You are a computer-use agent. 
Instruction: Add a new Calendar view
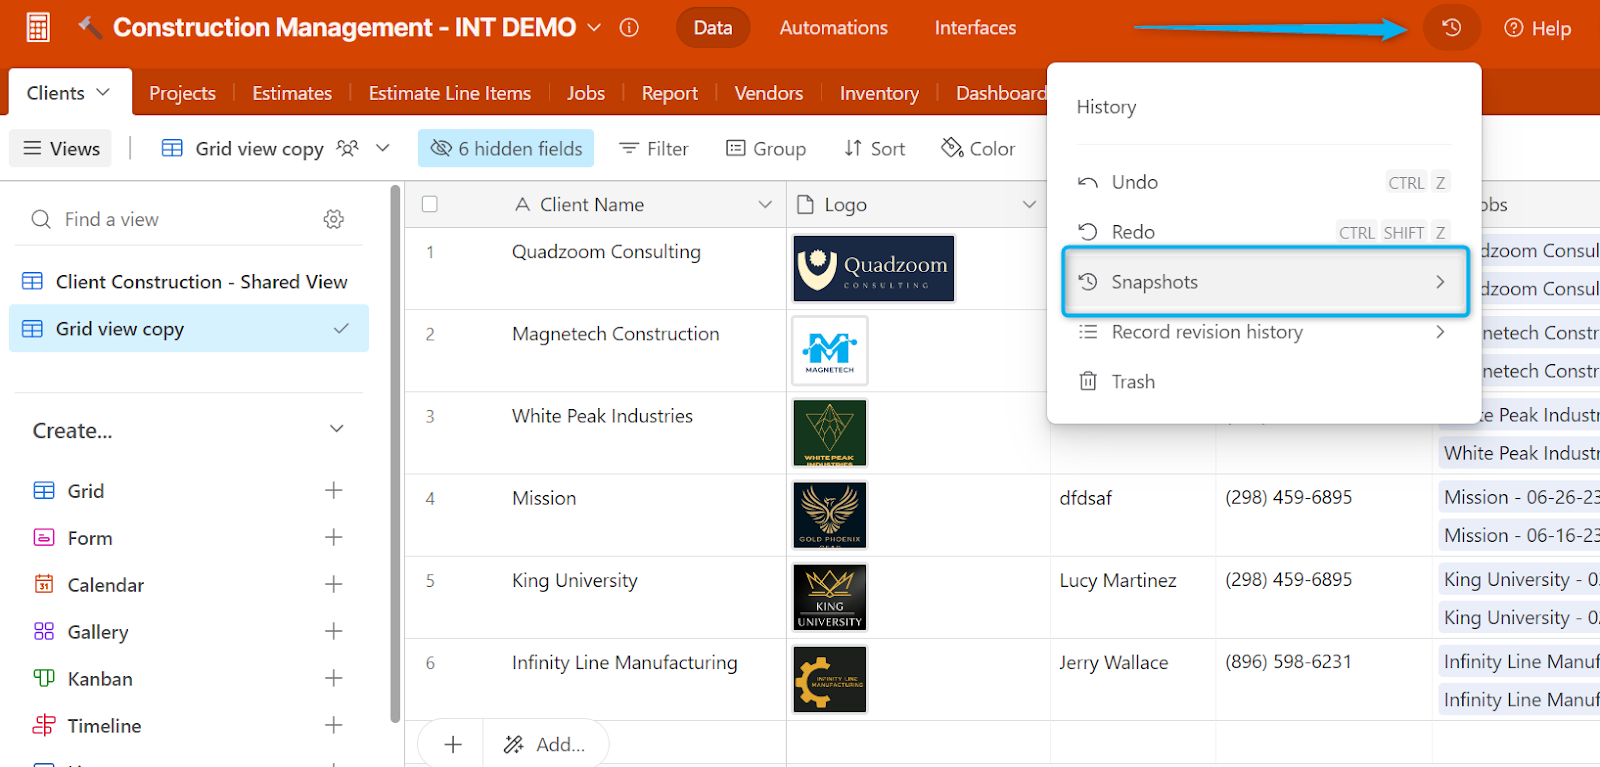334,584
